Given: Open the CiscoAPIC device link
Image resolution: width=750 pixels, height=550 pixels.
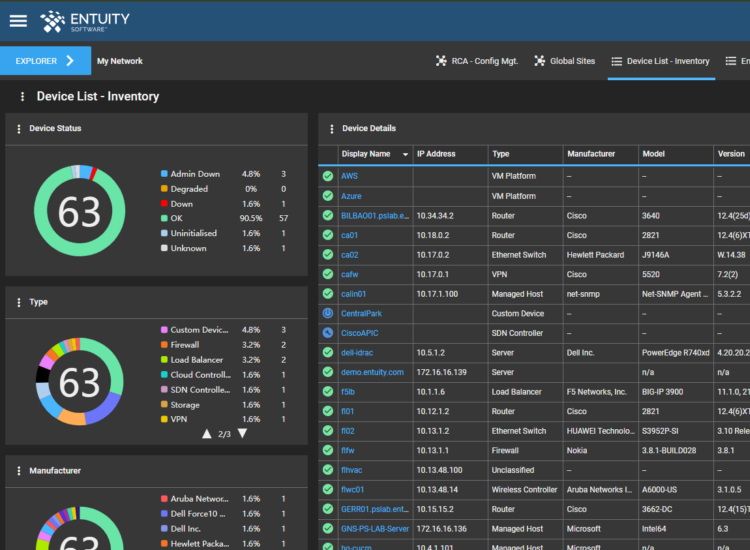Looking at the screenshot, I should click(359, 333).
